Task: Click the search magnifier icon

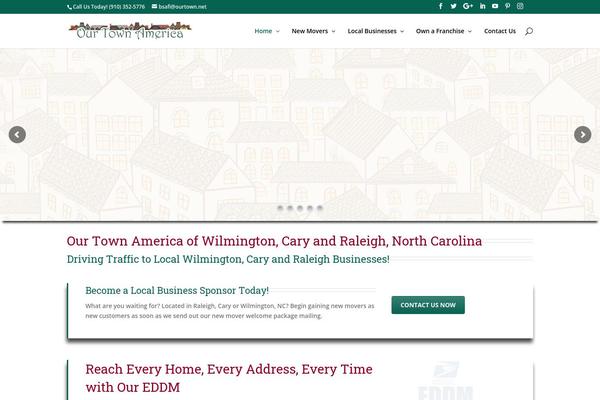Action: tap(529, 31)
